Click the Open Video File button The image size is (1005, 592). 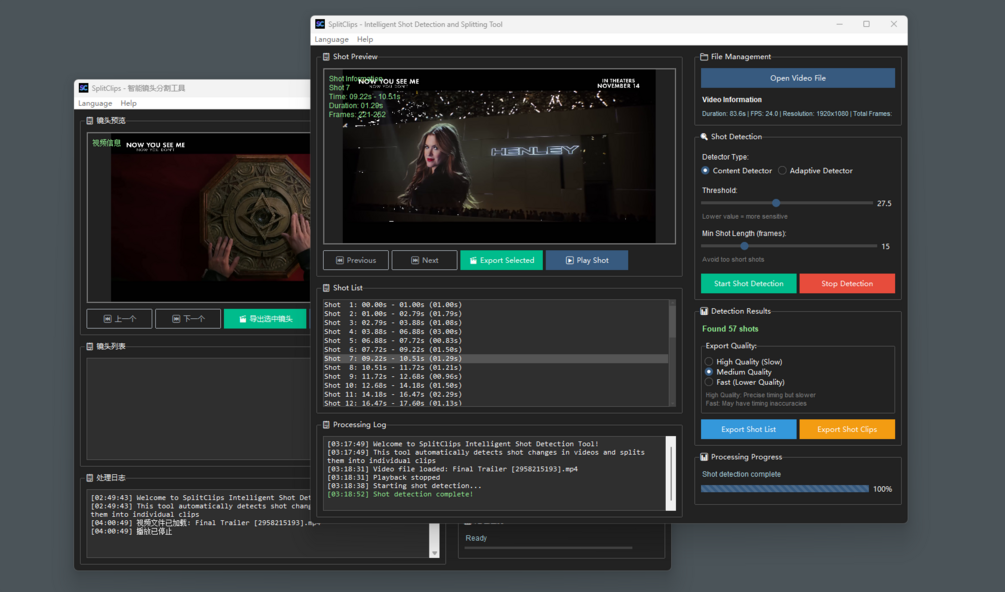[x=798, y=78]
